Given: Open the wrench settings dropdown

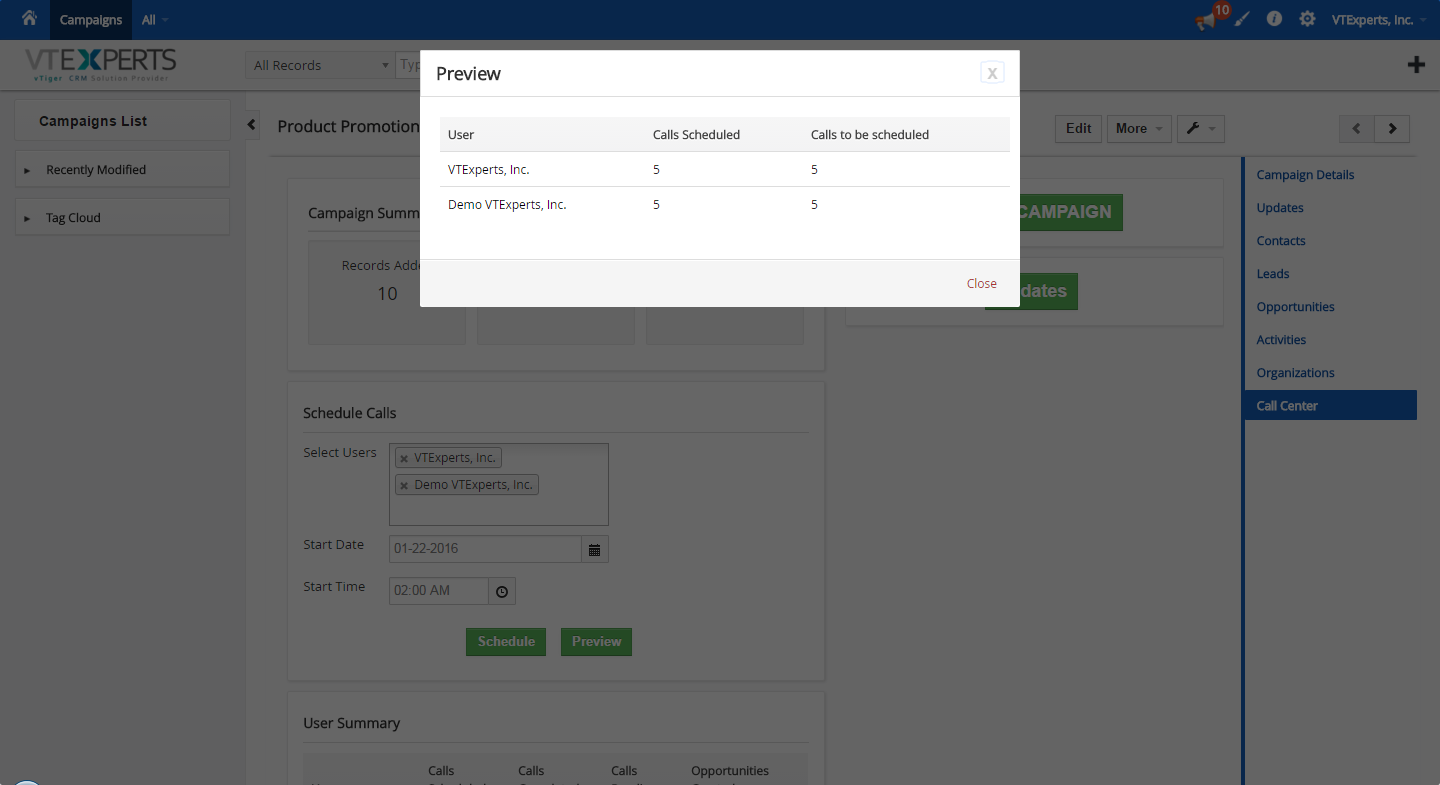Looking at the screenshot, I should (x=1200, y=128).
